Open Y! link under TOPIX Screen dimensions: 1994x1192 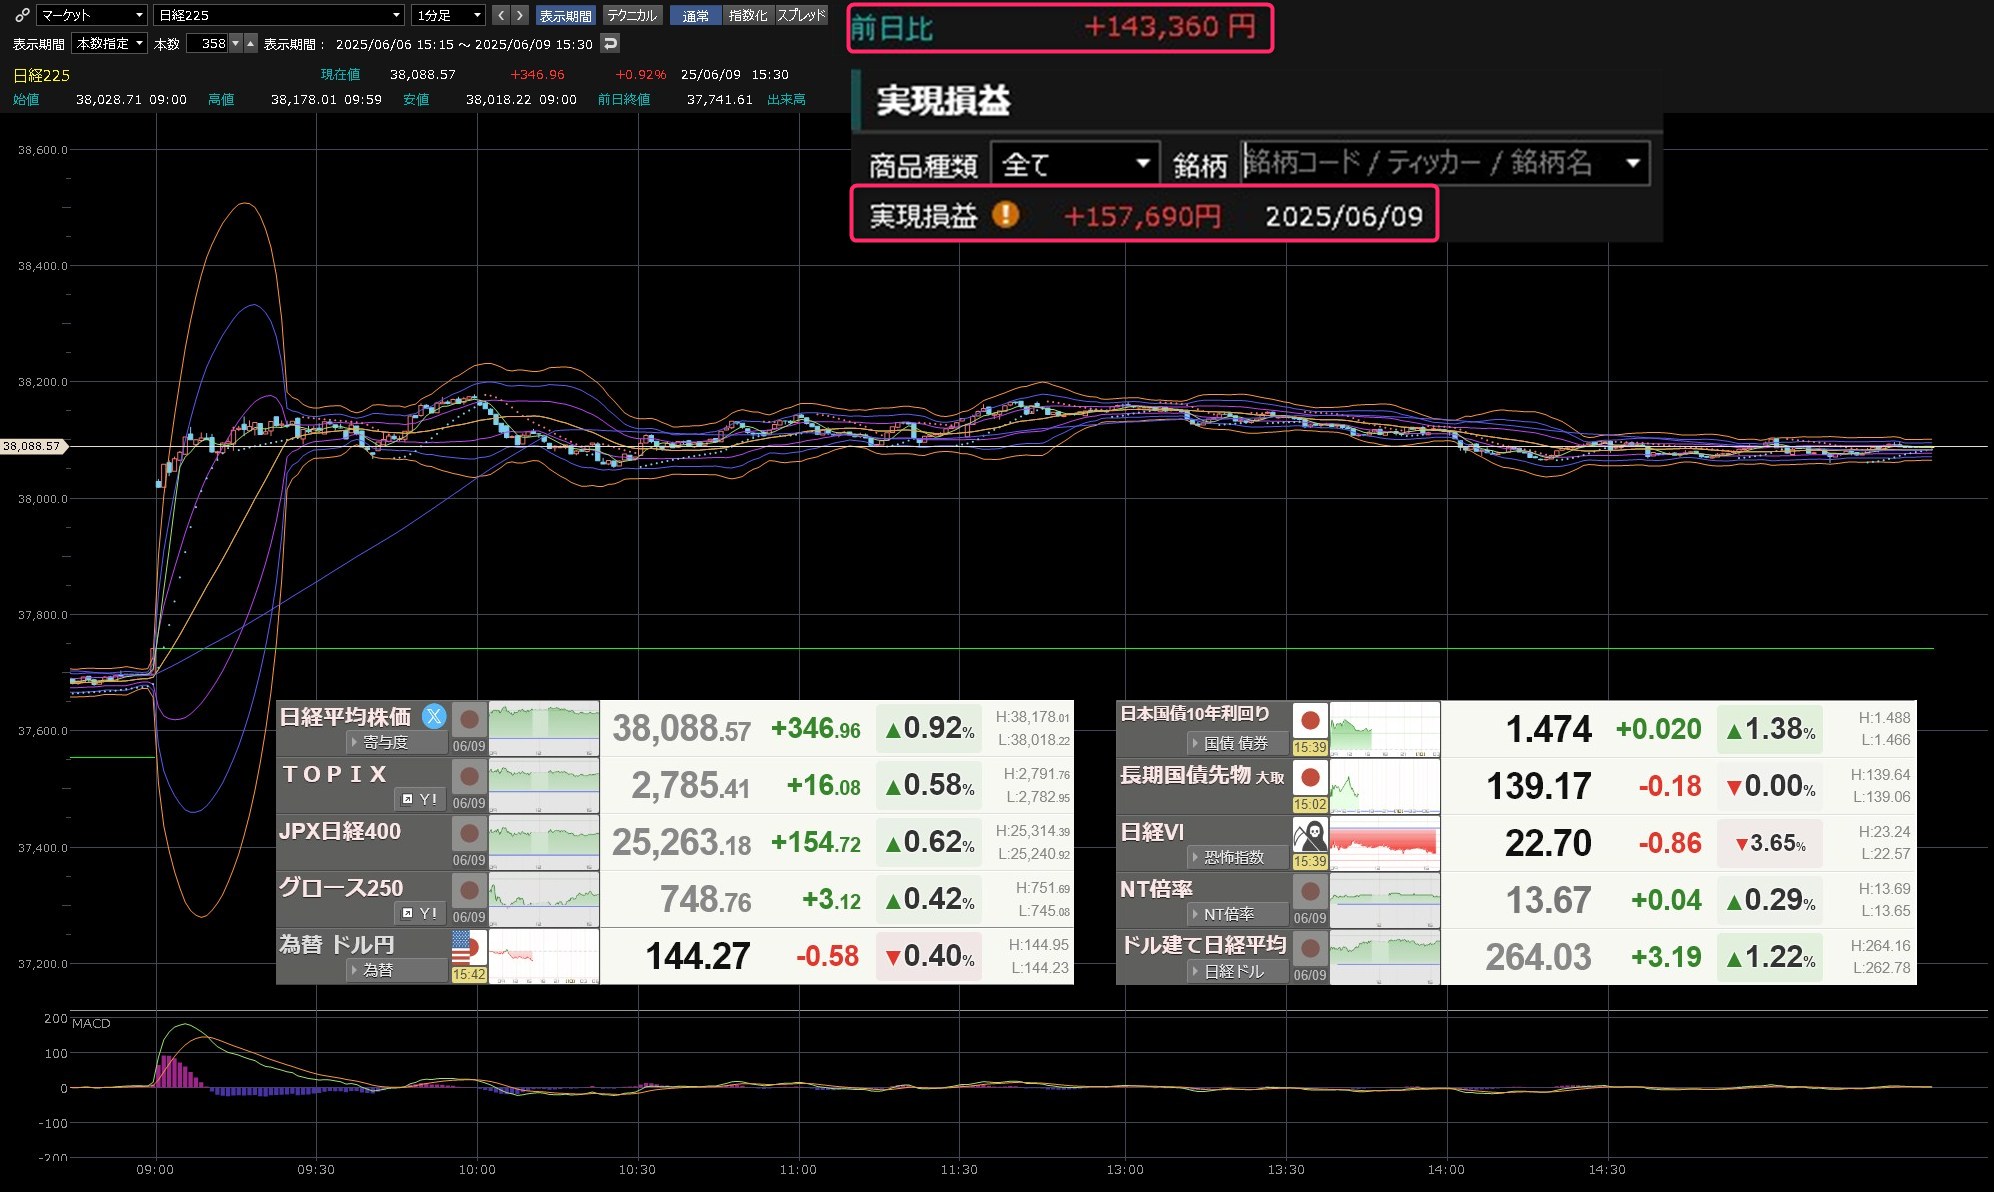[420, 799]
